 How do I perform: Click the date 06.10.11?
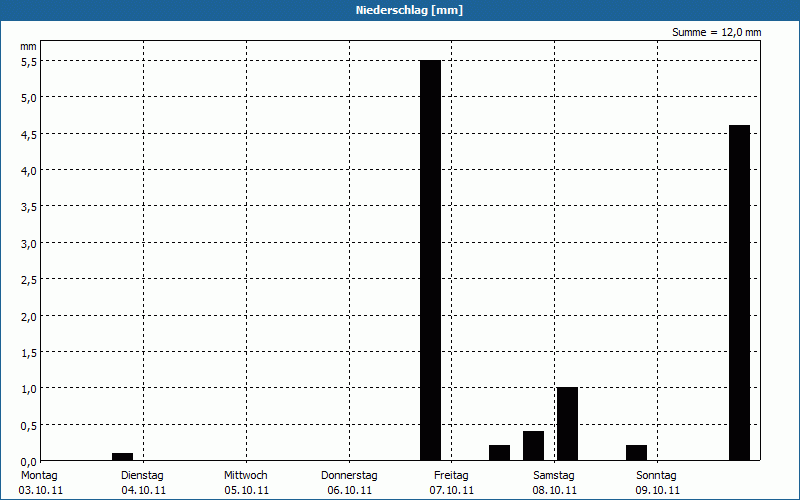pyautogui.click(x=349, y=491)
